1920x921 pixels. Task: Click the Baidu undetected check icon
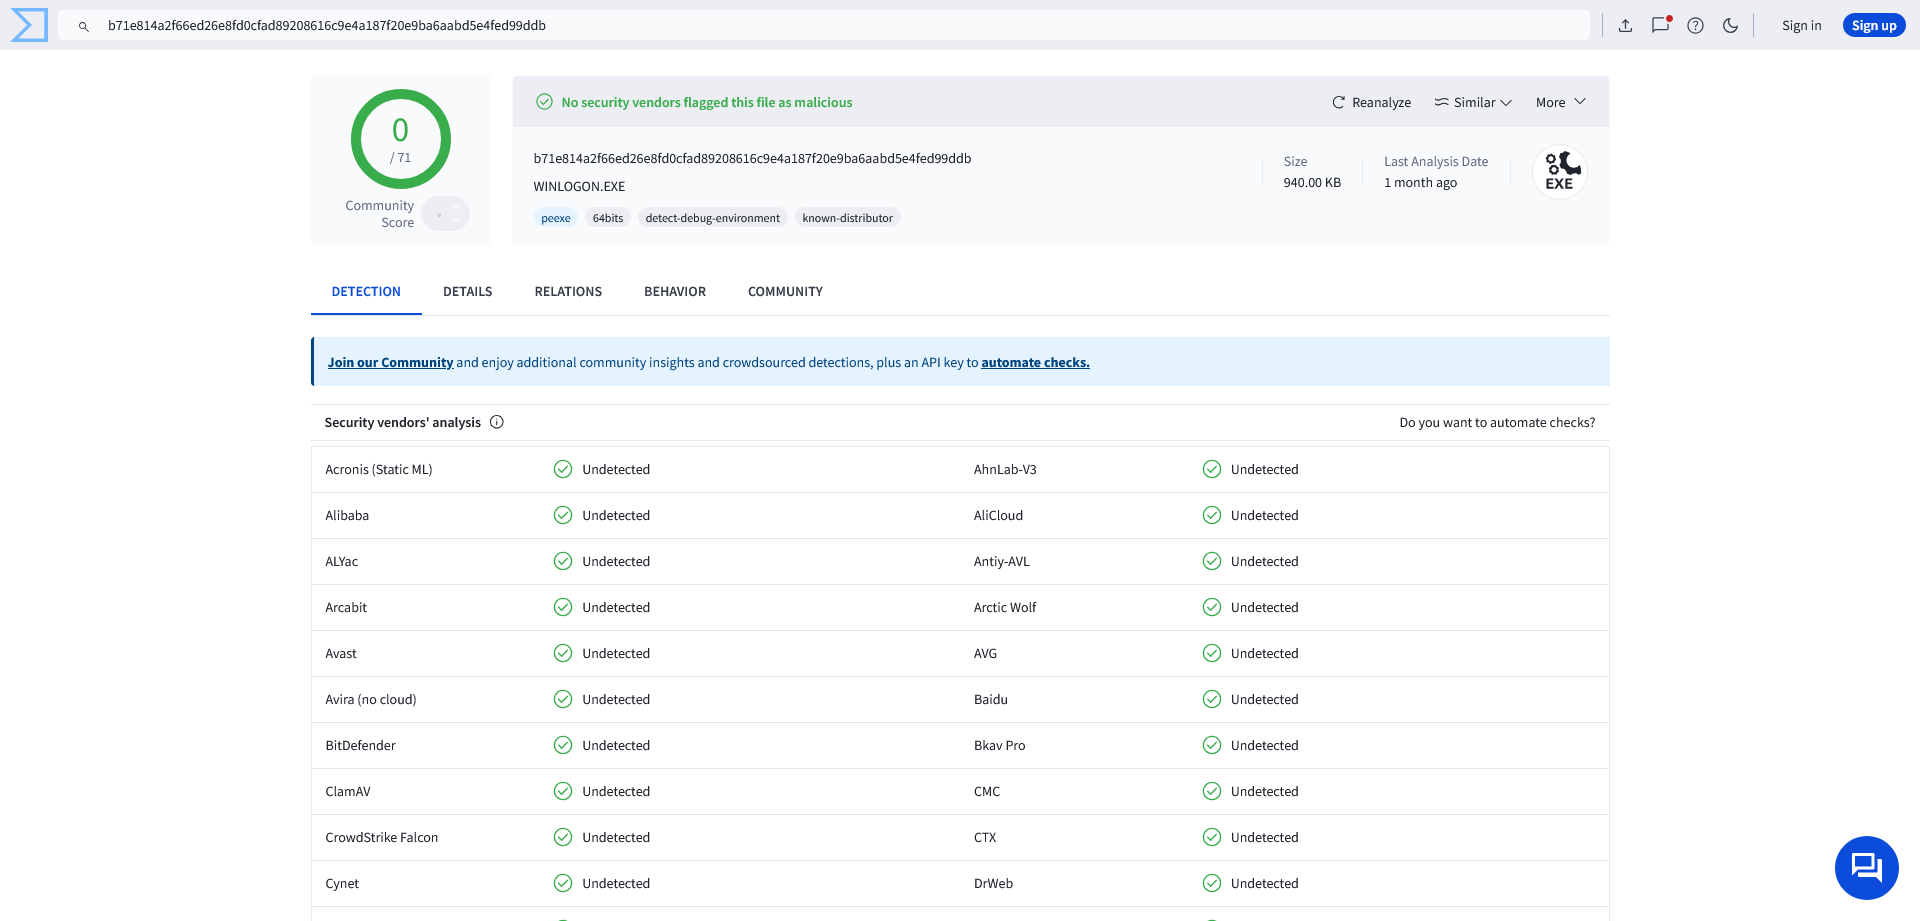[1212, 699]
